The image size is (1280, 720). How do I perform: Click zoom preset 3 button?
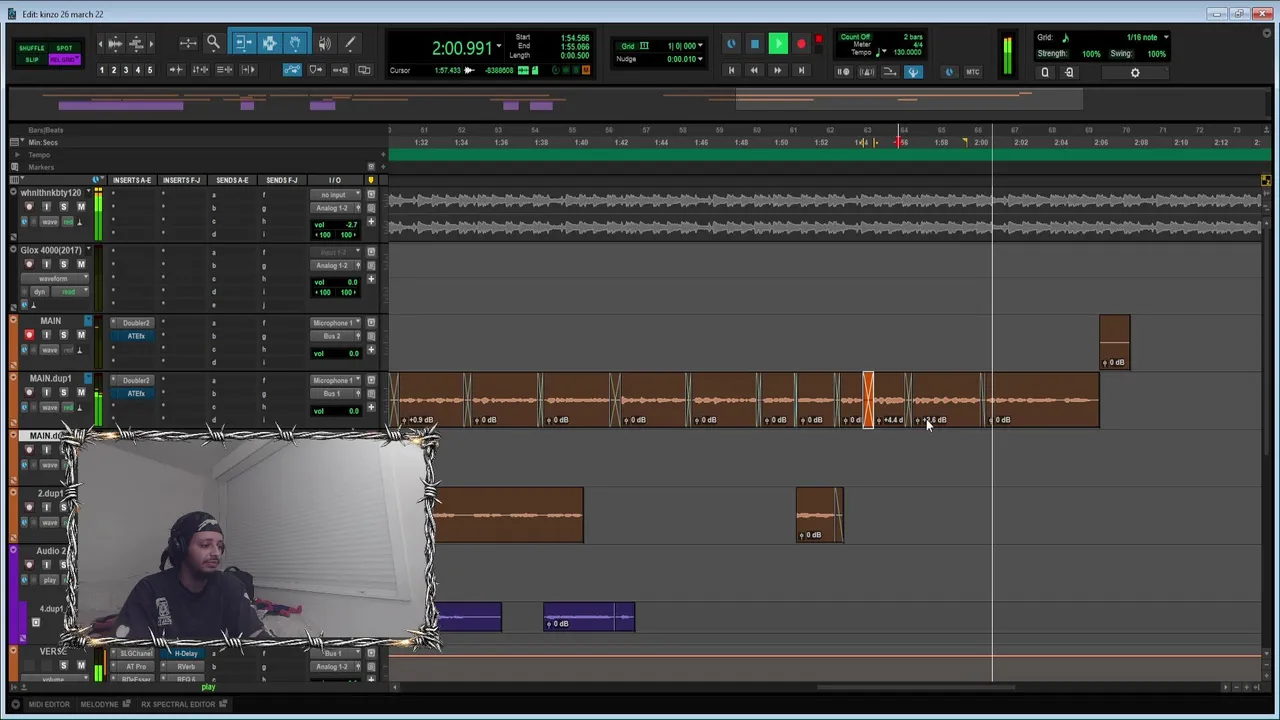click(125, 70)
